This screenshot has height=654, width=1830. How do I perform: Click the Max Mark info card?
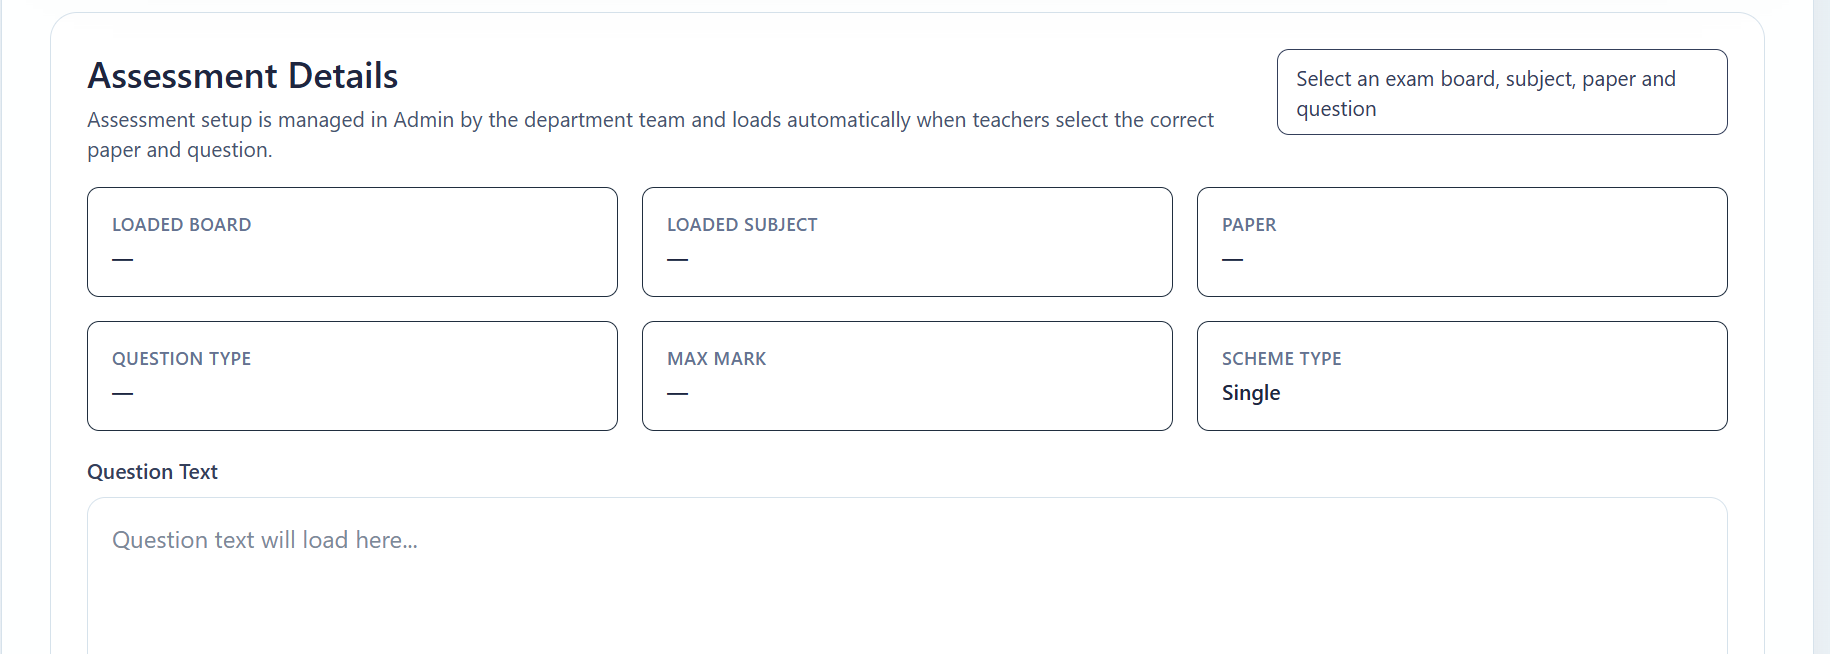[906, 376]
